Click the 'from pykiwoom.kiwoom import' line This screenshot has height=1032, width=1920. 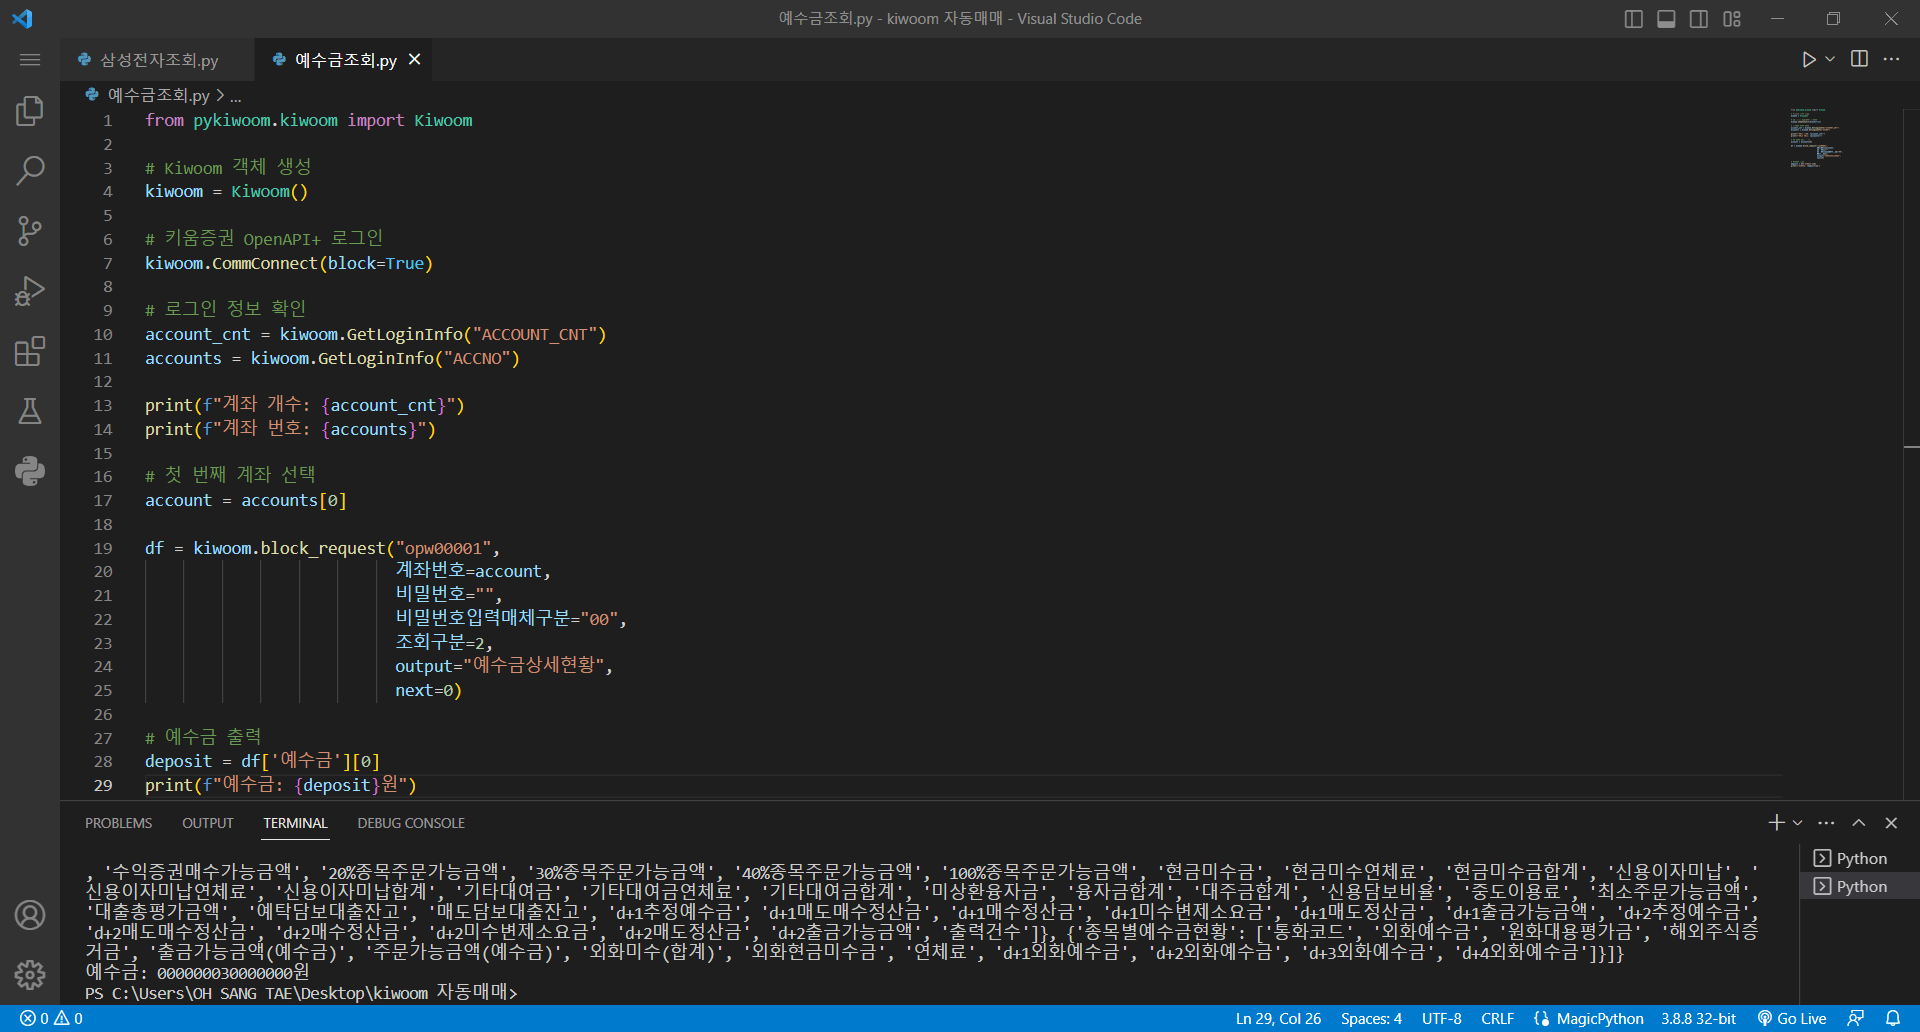[308, 120]
